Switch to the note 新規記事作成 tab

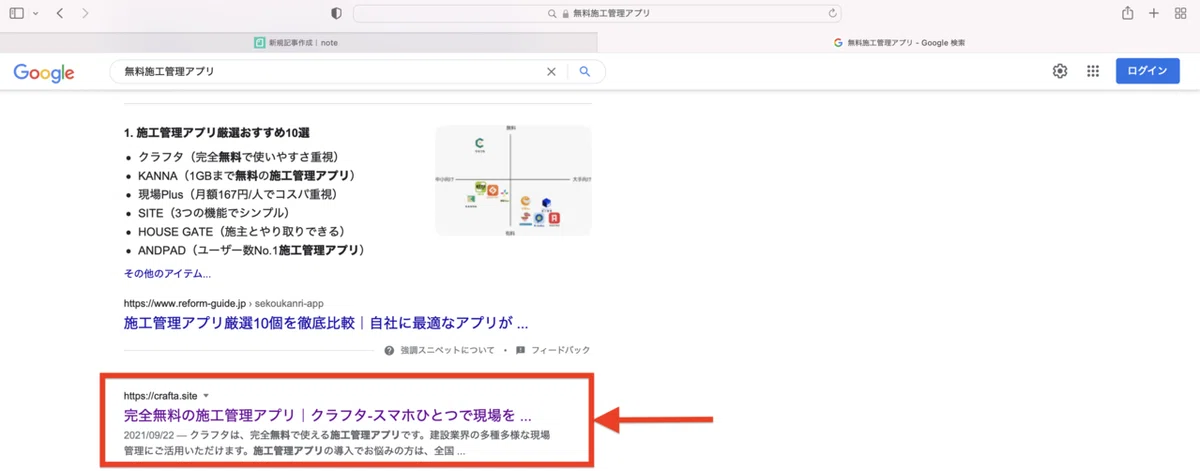point(298,42)
